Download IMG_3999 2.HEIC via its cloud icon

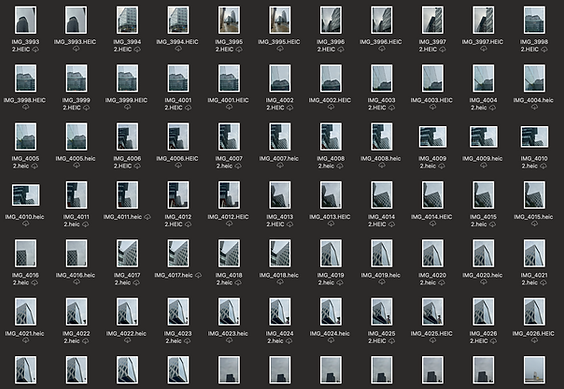(x=86, y=108)
